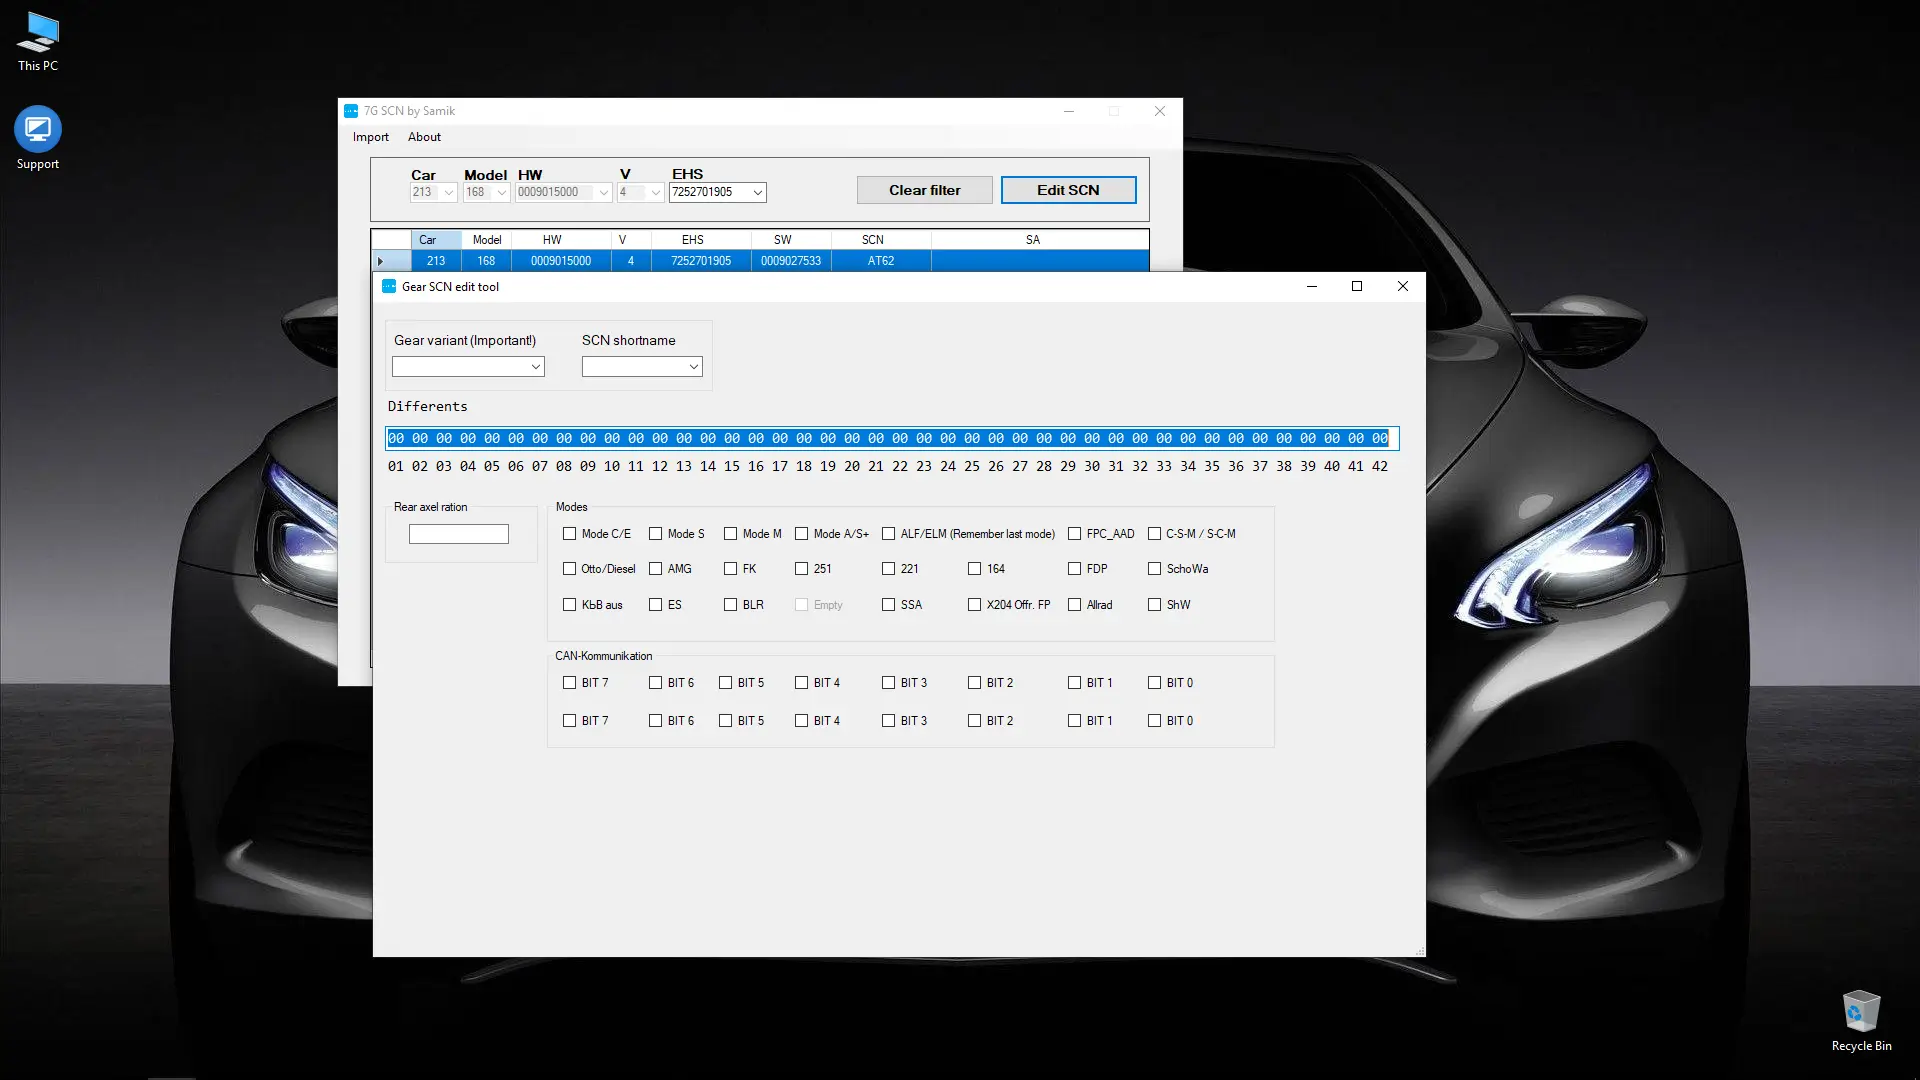Screen dimensions: 1920x1080
Task: Maximize the Gear SCN edit tool window
Action: pyautogui.click(x=1357, y=286)
